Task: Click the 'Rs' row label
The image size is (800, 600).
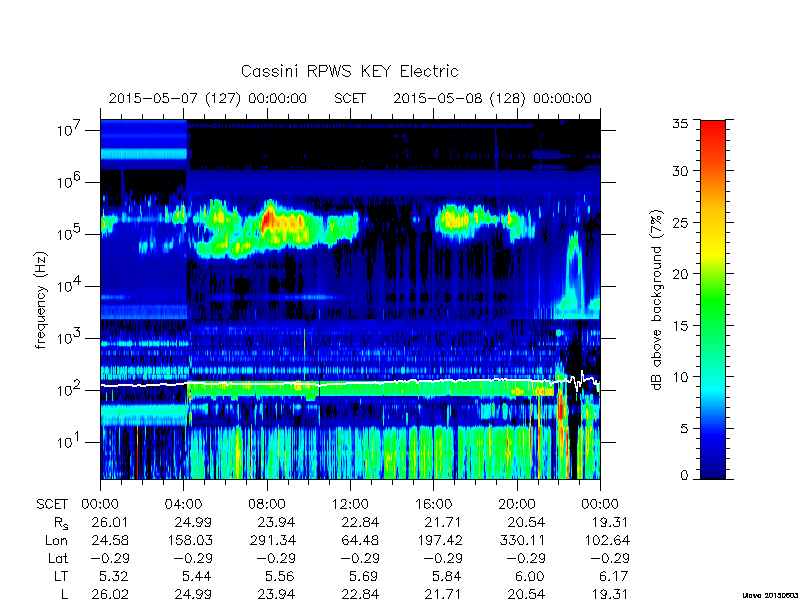Action: [x=61, y=523]
